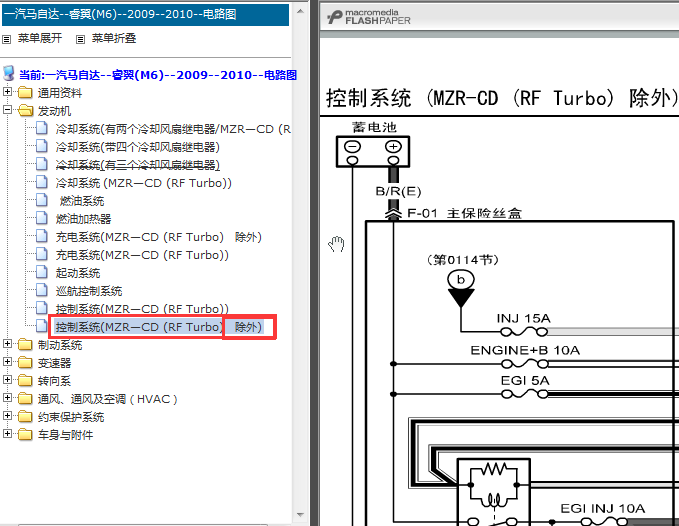The width and height of the screenshot is (679, 526).
Task: Click page icon next to 充电系统(MZR-CD (RF Turbo))
Action: (x=42, y=254)
